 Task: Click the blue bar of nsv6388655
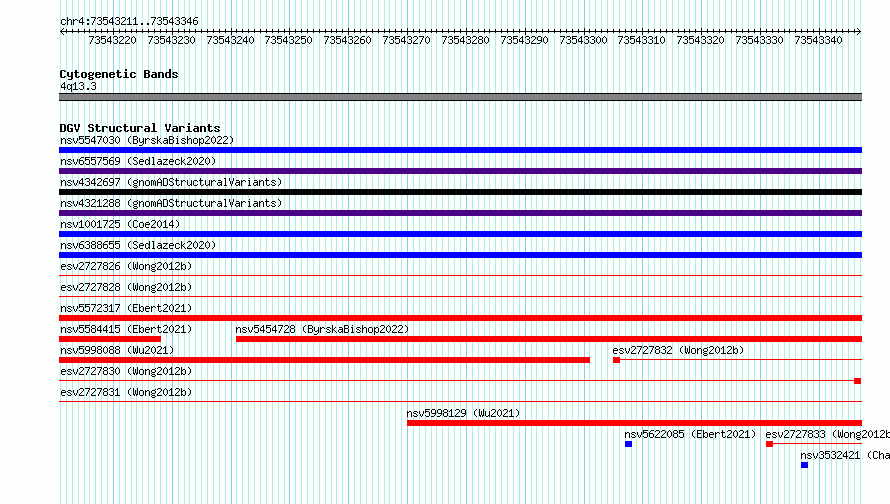(x=460, y=255)
